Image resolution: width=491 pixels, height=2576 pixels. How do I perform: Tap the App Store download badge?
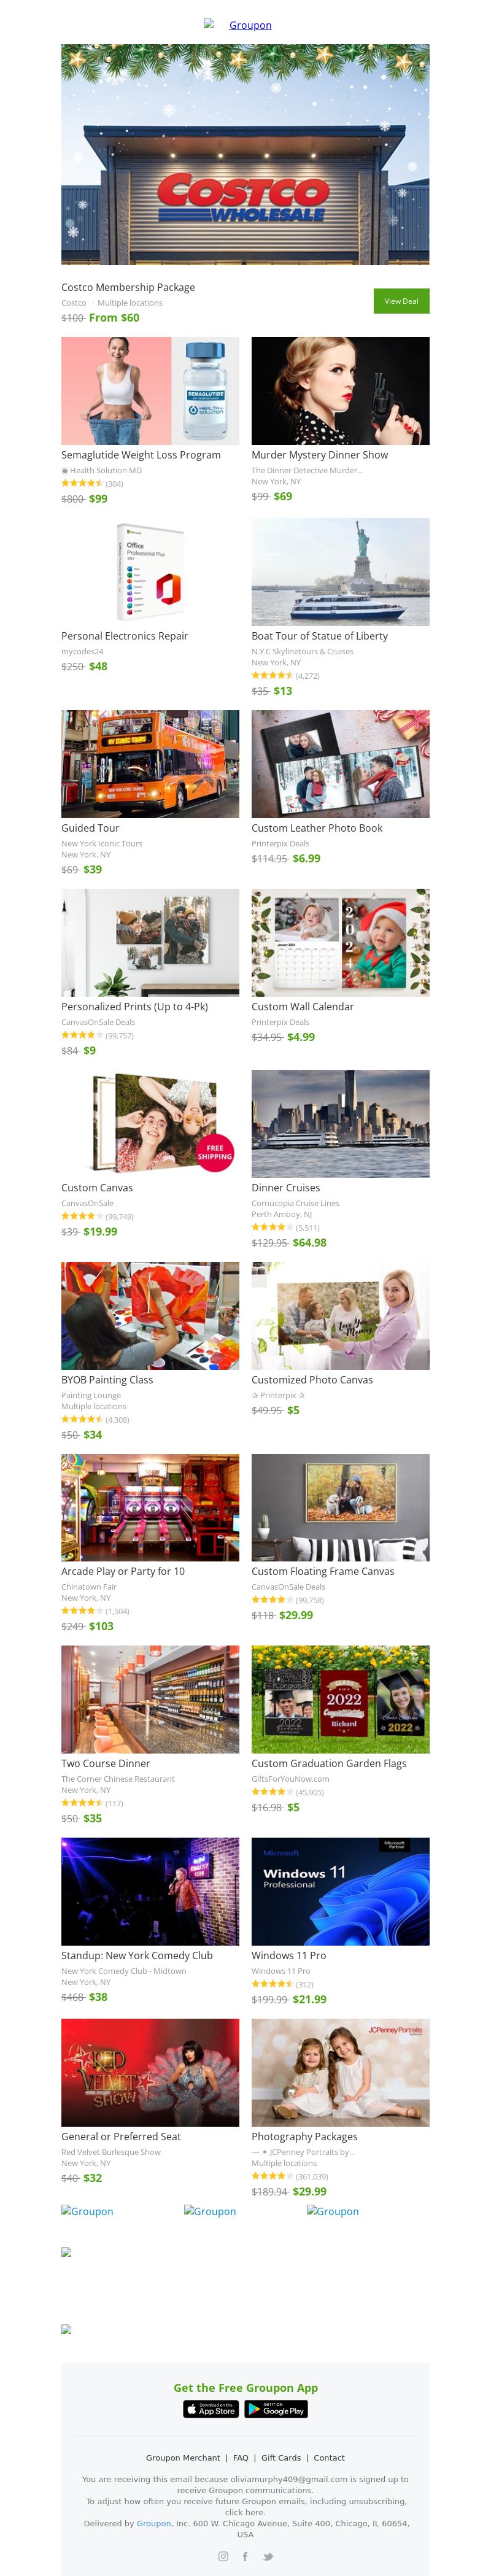click(x=211, y=2409)
